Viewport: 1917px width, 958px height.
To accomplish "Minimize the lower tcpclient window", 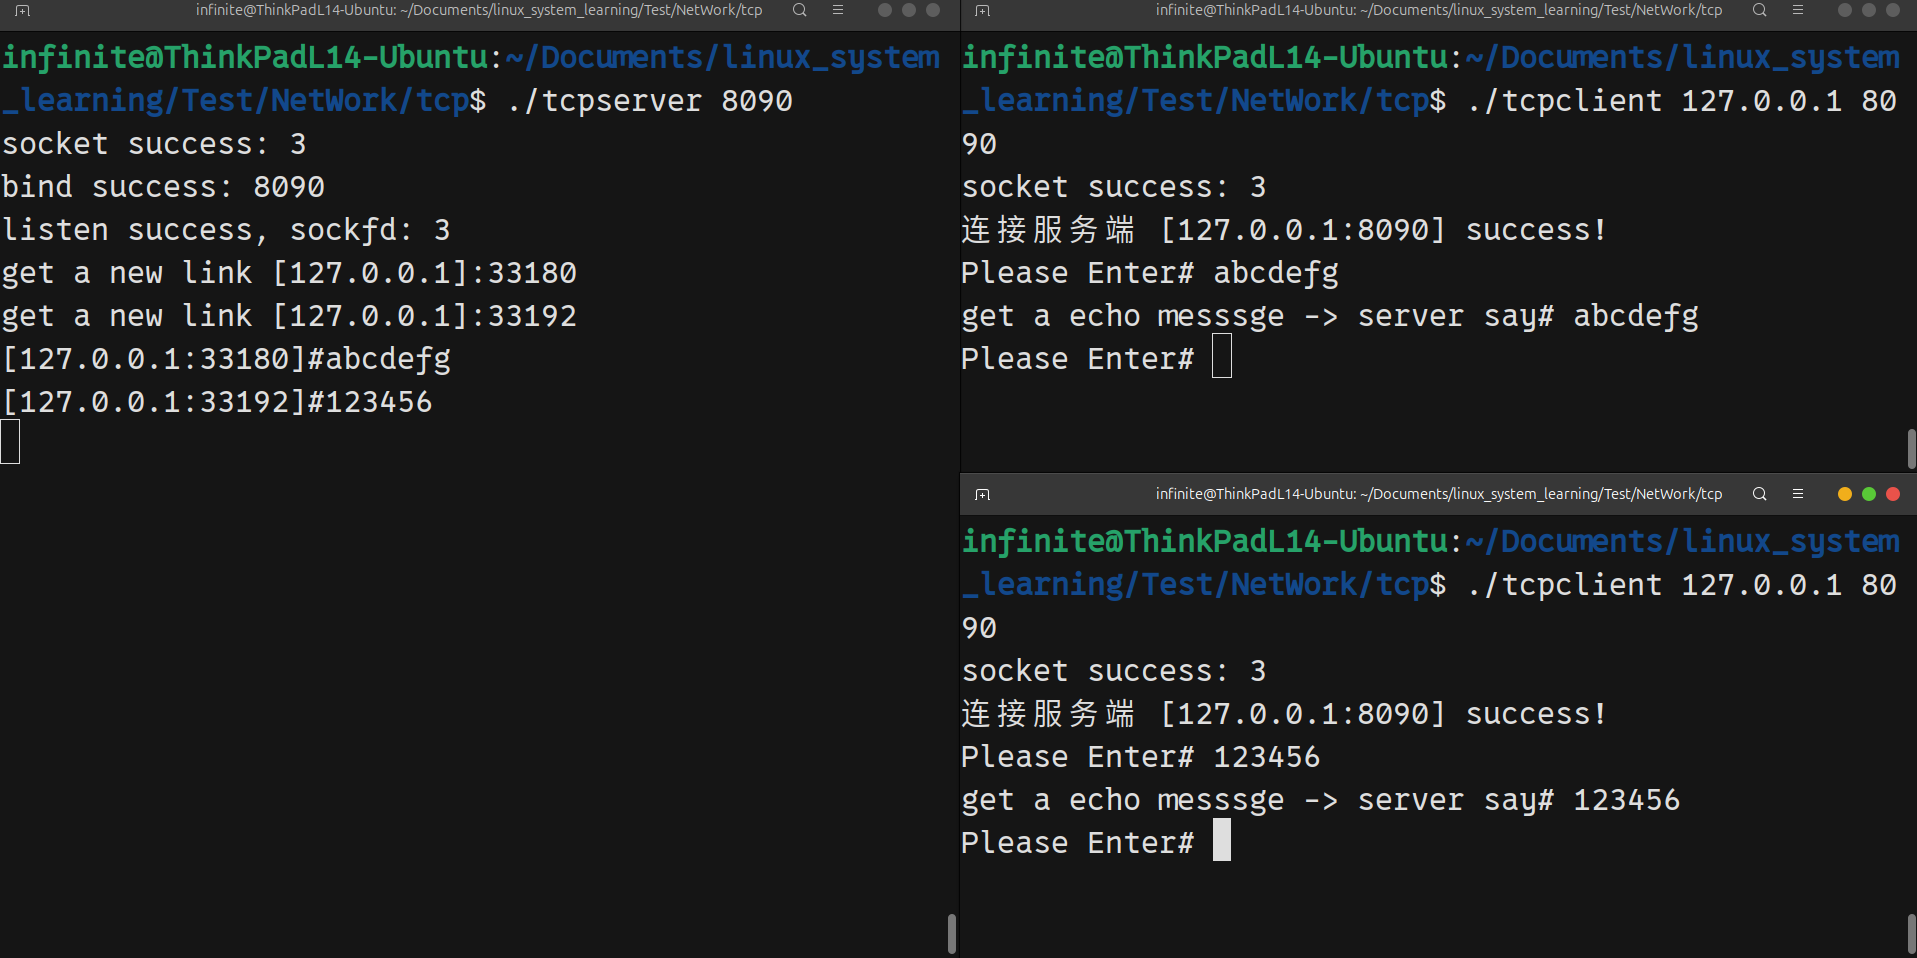I will [1843, 493].
